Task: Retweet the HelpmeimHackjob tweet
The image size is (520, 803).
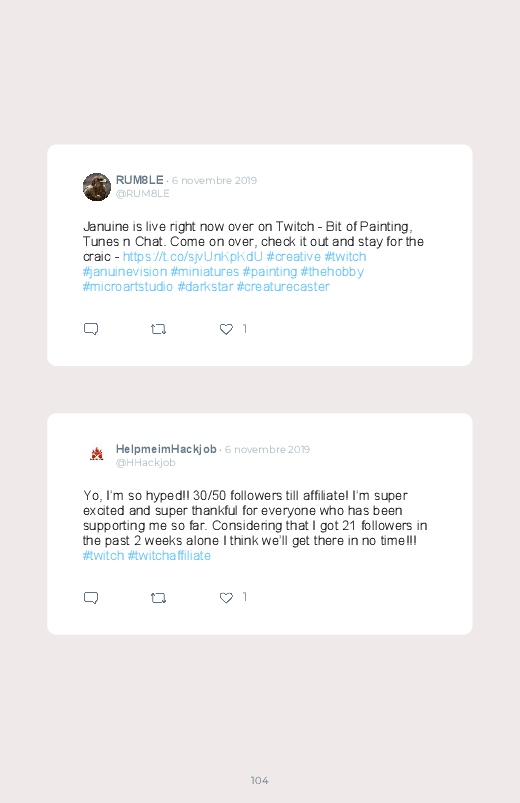Action: (158, 598)
